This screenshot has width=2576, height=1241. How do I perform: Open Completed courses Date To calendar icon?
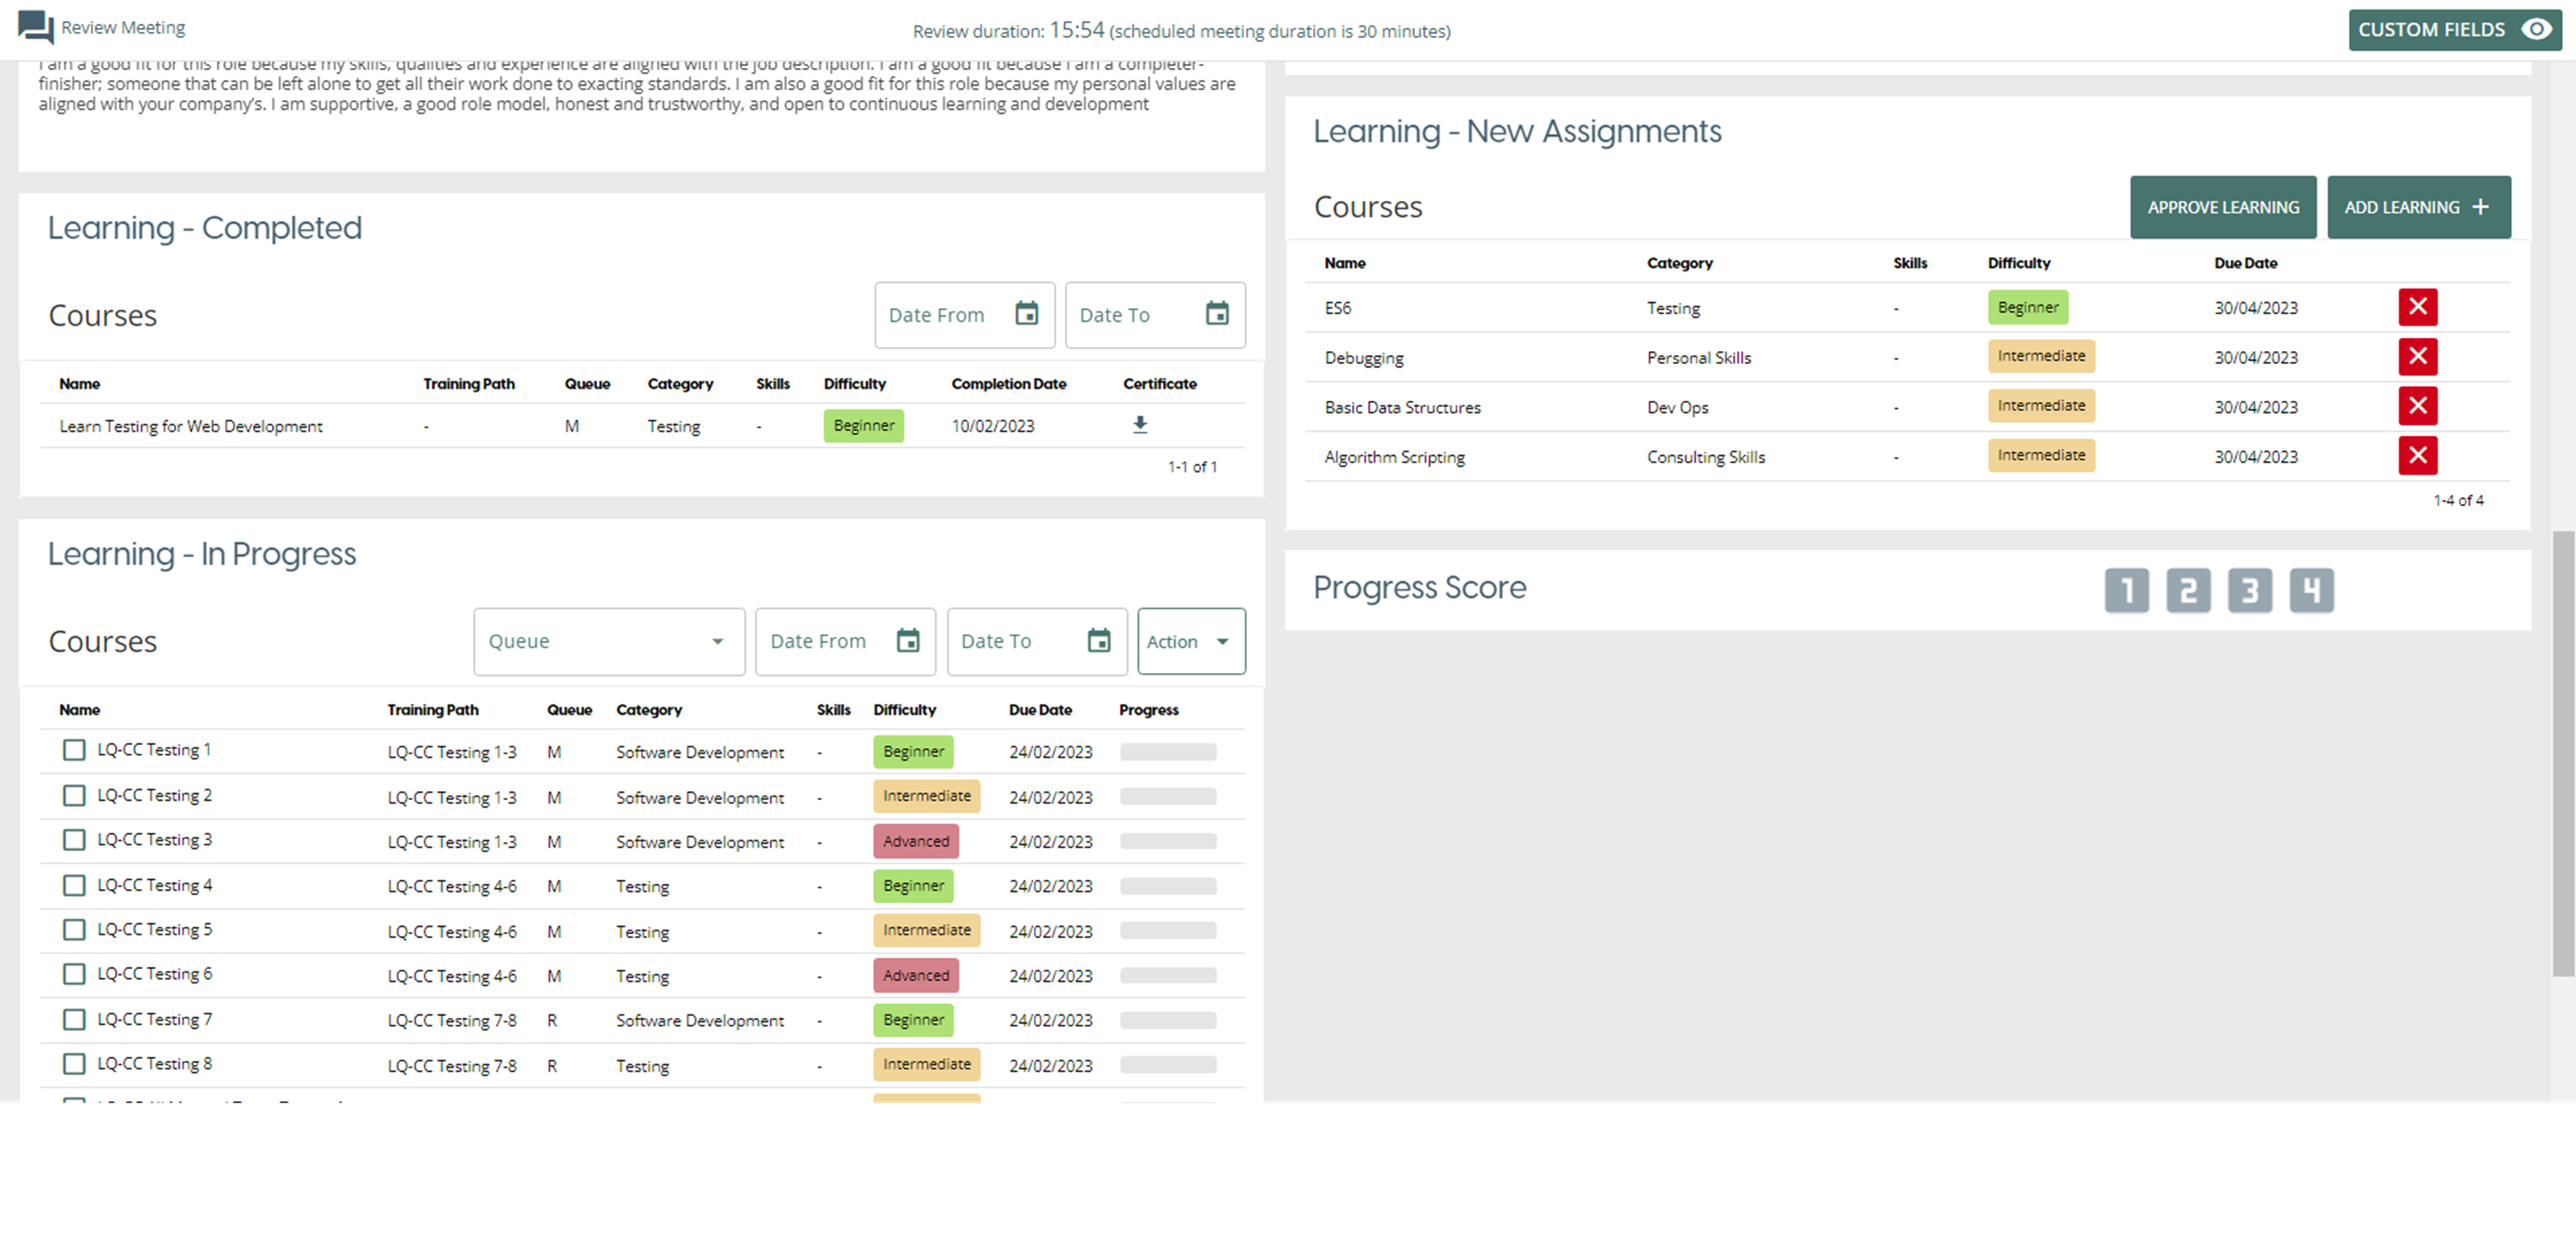pos(1216,314)
